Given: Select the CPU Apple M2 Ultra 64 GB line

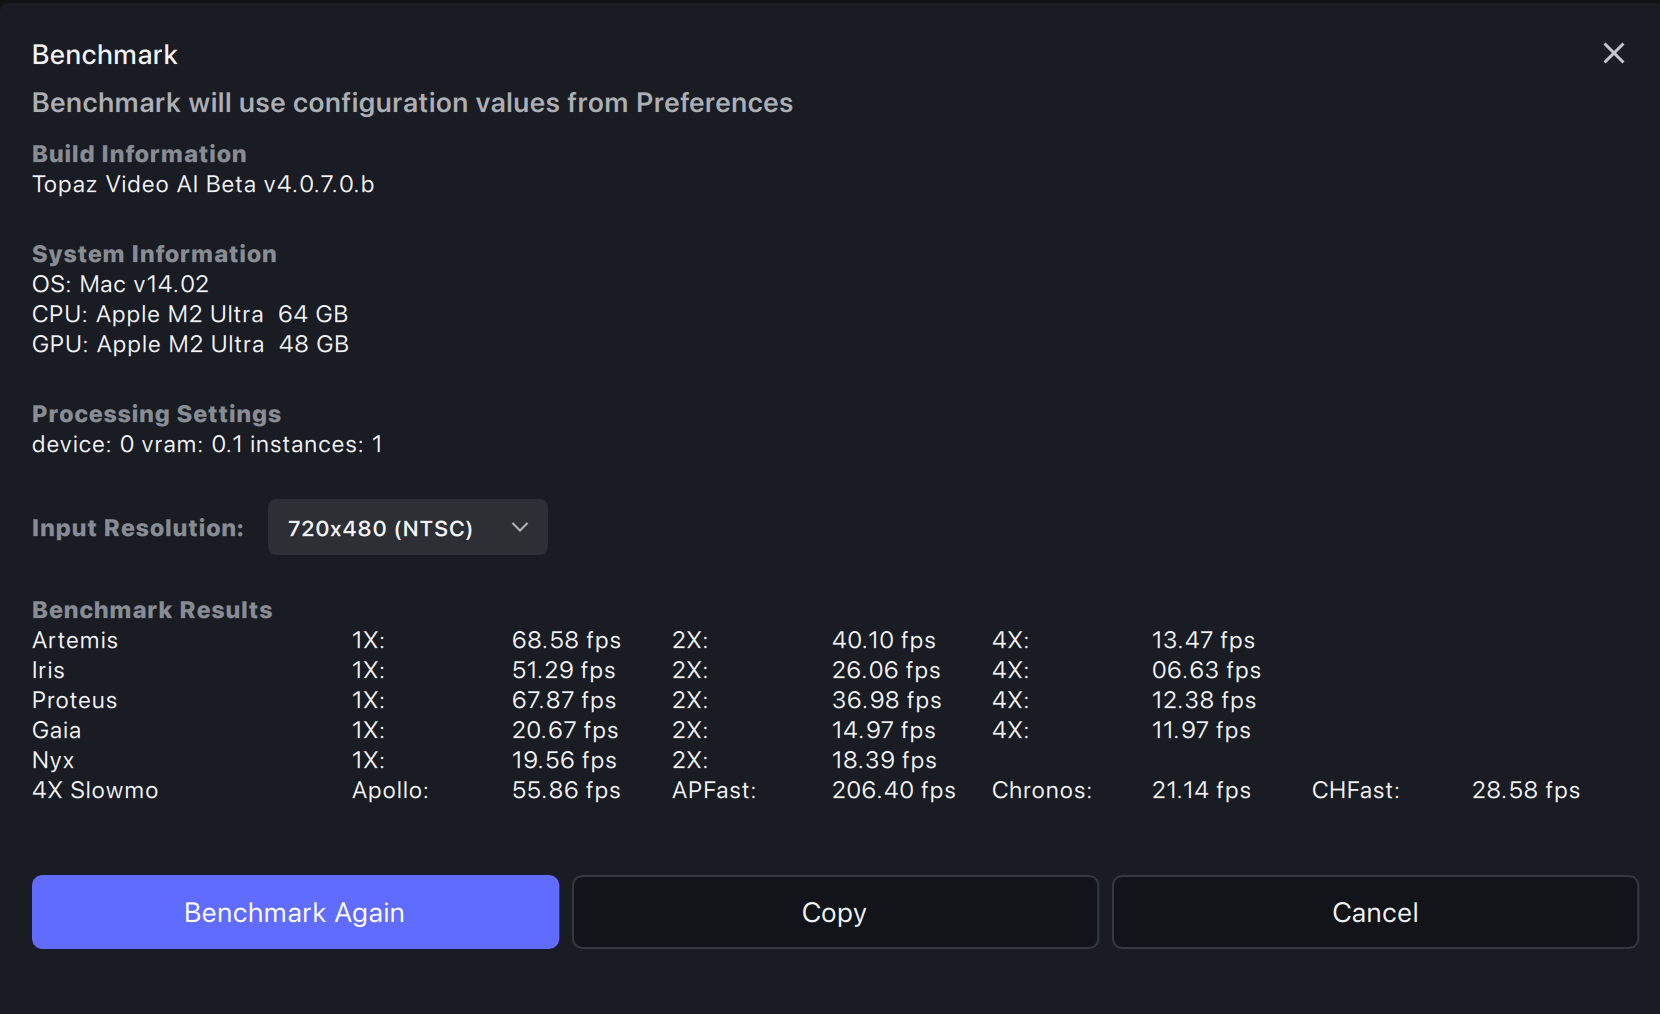Looking at the screenshot, I should point(190,314).
